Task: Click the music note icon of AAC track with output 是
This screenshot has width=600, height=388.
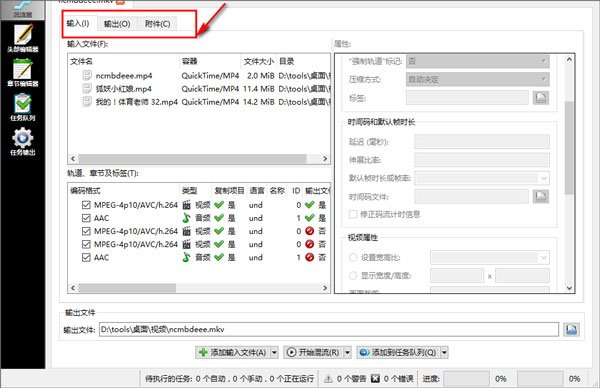Action: [186, 218]
